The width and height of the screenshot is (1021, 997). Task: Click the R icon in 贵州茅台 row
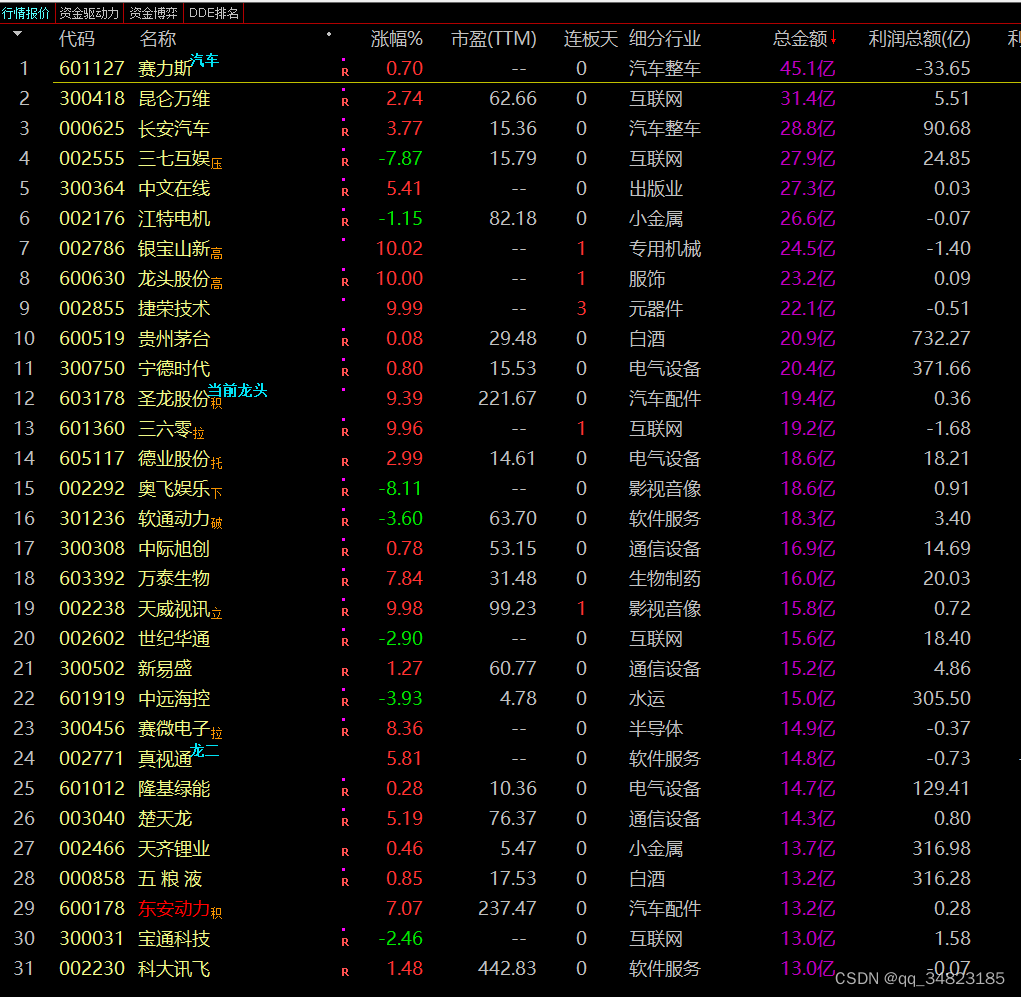click(x=345, y=342)
